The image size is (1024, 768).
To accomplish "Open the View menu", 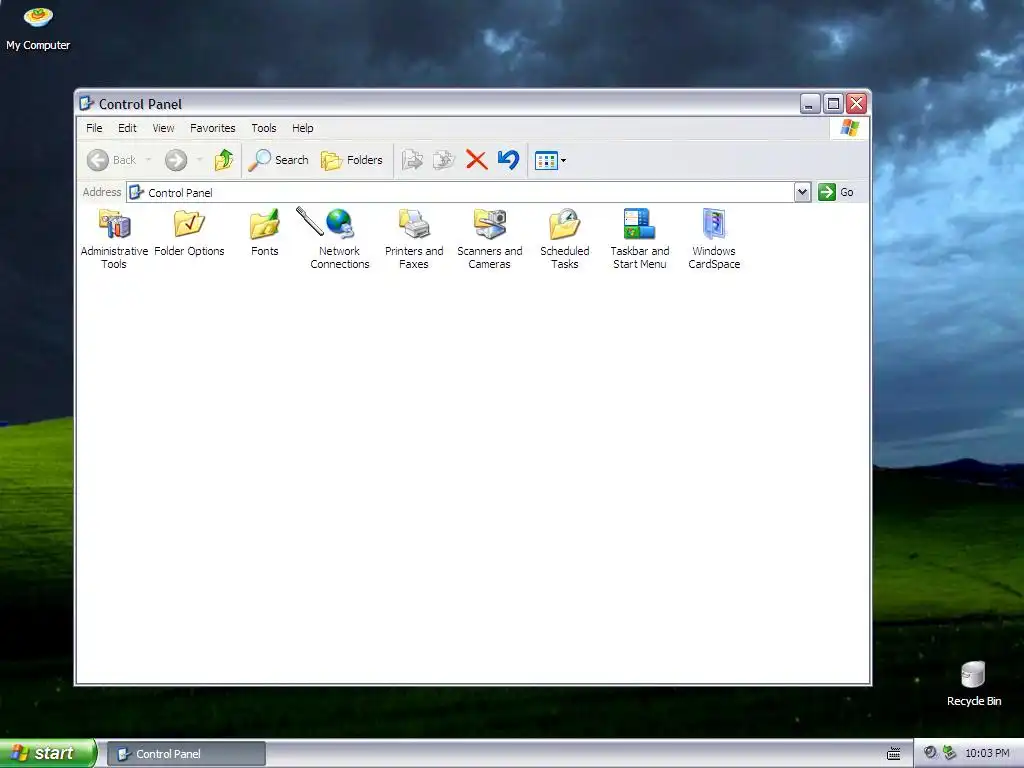I will [x=163, y=128].
